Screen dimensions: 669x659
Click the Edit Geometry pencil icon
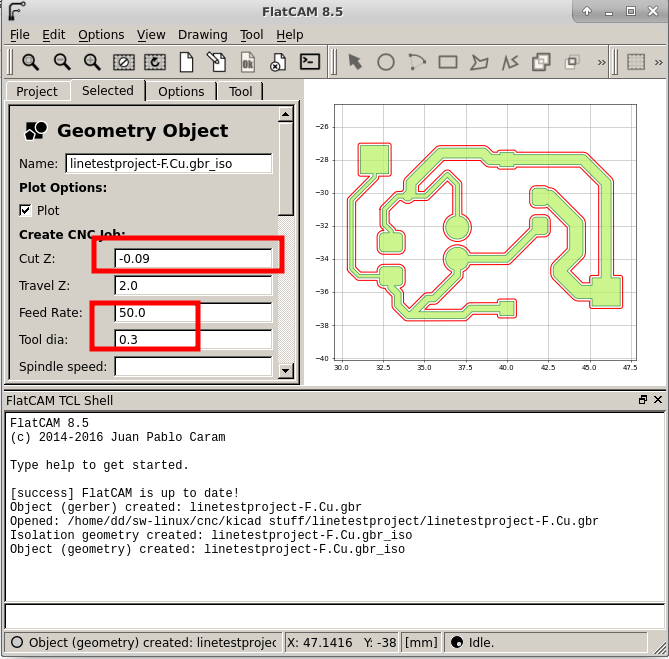(x=216, y=62)
